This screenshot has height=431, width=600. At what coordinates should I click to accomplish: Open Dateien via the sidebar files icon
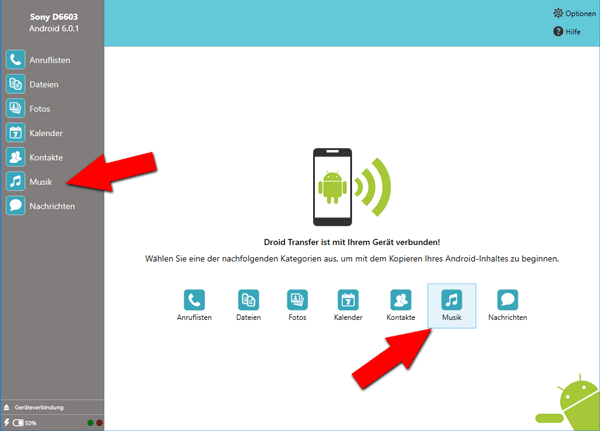point(15,84)
